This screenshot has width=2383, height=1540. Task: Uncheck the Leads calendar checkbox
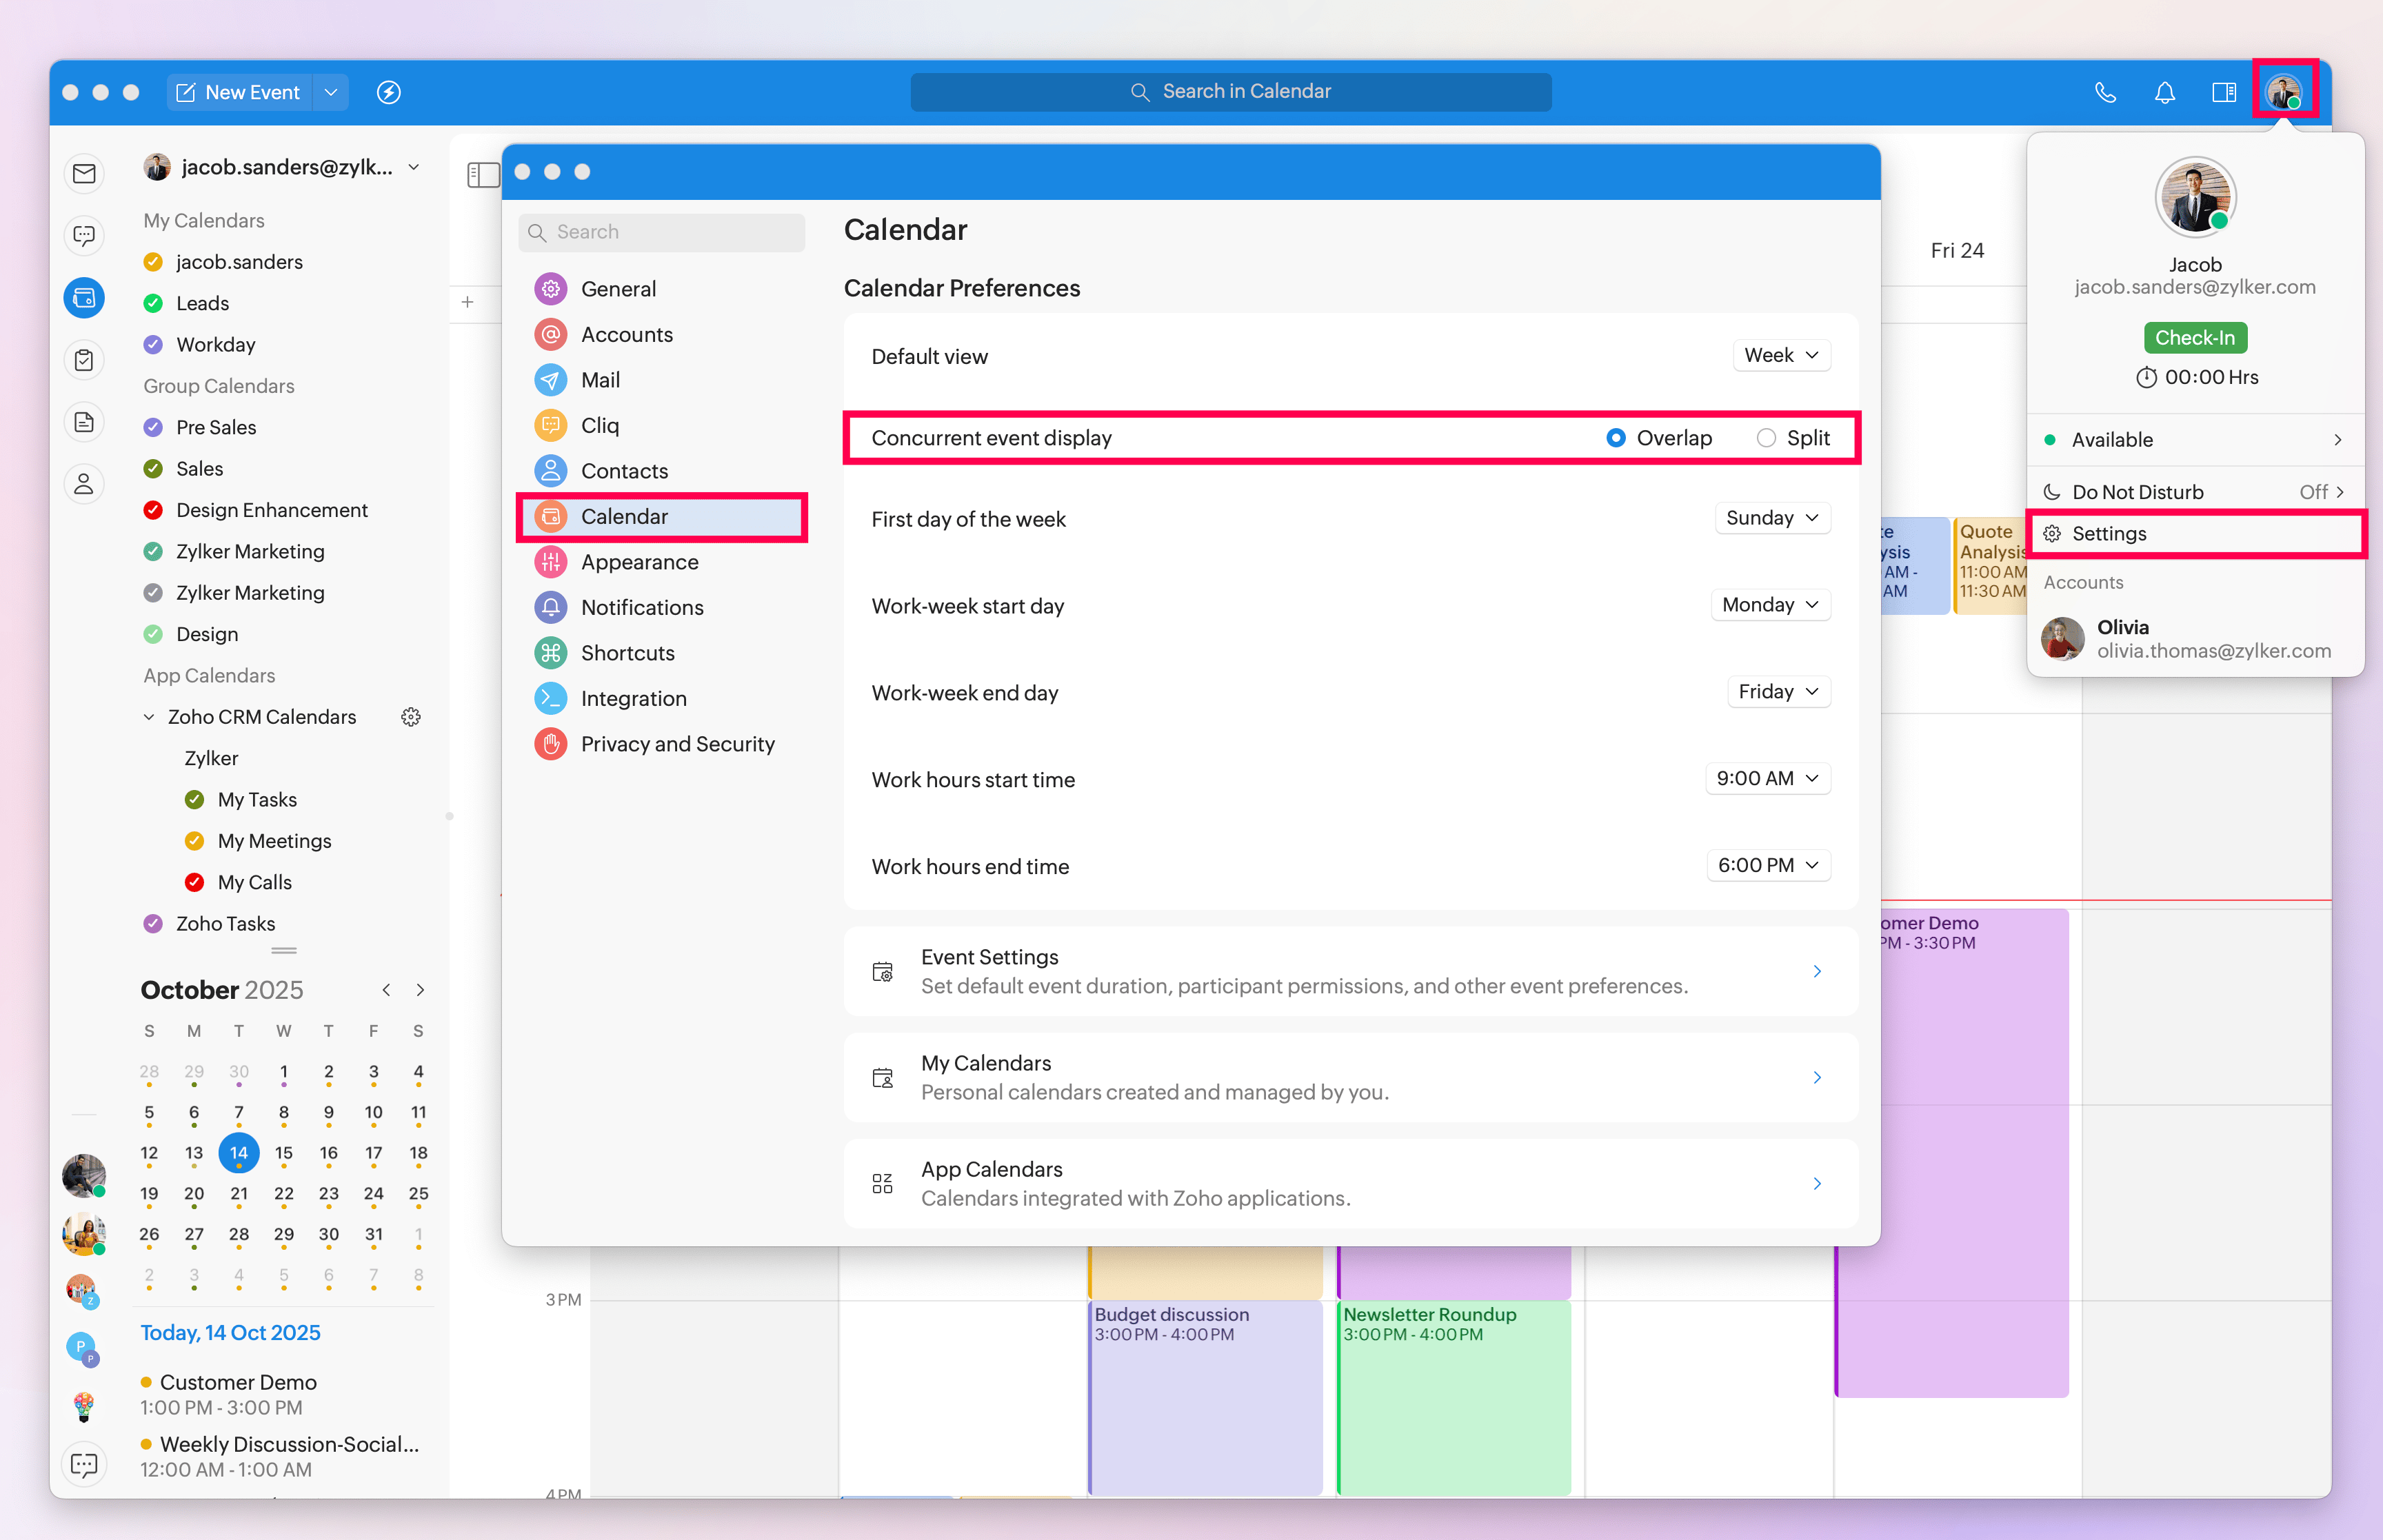pyautogui.click(x=153, y=303)
